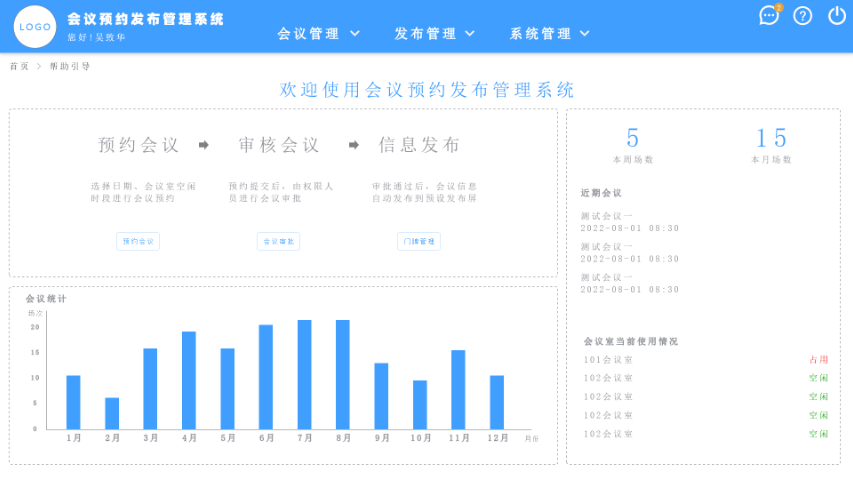The image size is (853, 480).
Task: Click the 2月 bar in the chart
Action: tap(112, 413)
